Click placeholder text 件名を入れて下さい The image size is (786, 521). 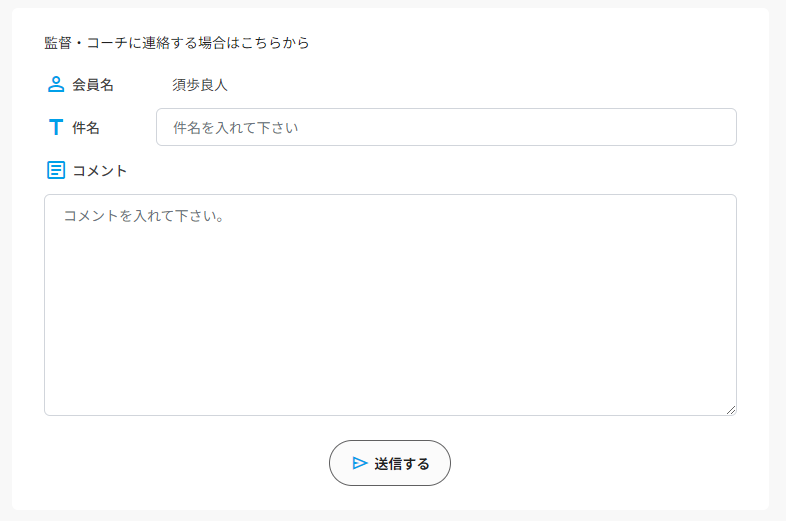coord(236,128)
